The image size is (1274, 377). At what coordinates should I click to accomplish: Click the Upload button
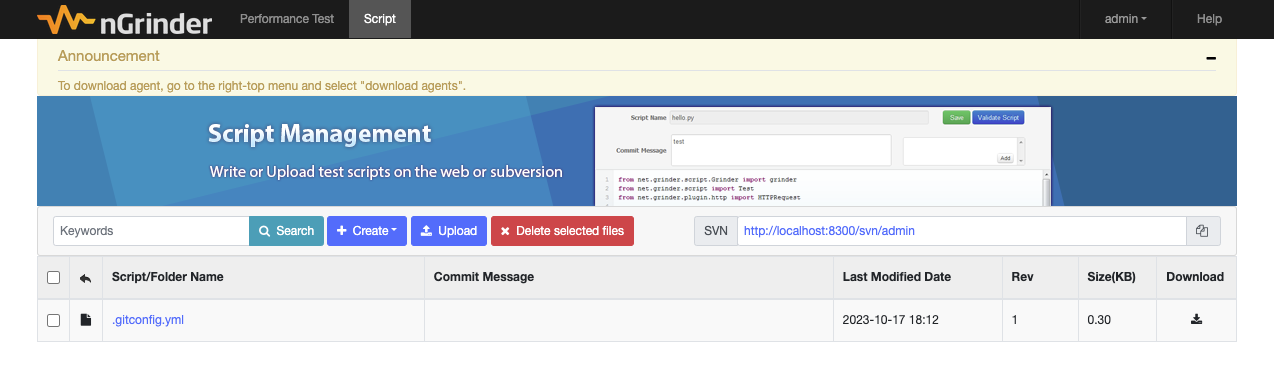(x=449, y=231)
